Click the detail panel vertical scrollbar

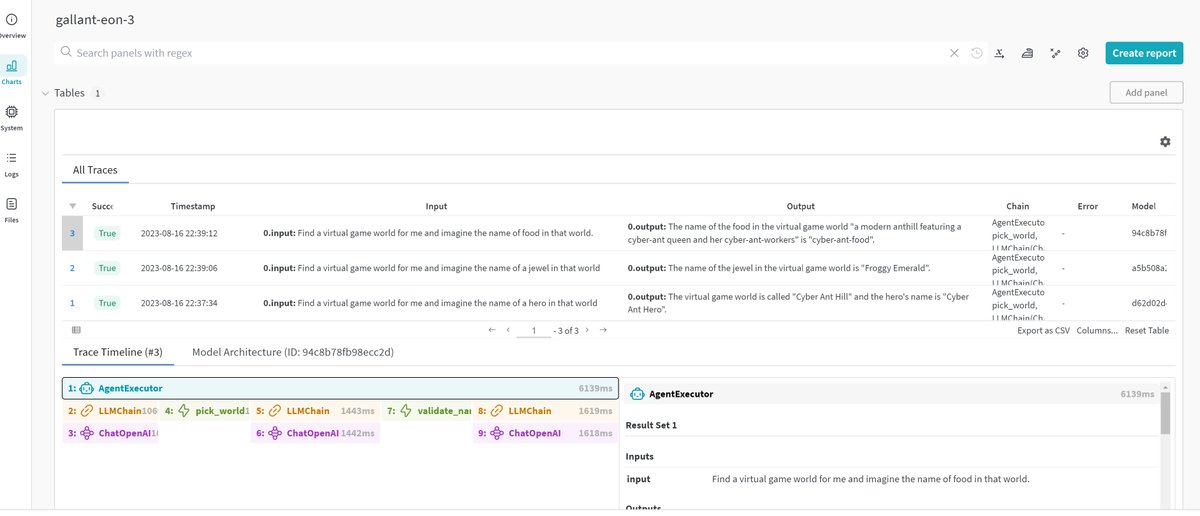pyautogui.click(x=1165, y=413)
